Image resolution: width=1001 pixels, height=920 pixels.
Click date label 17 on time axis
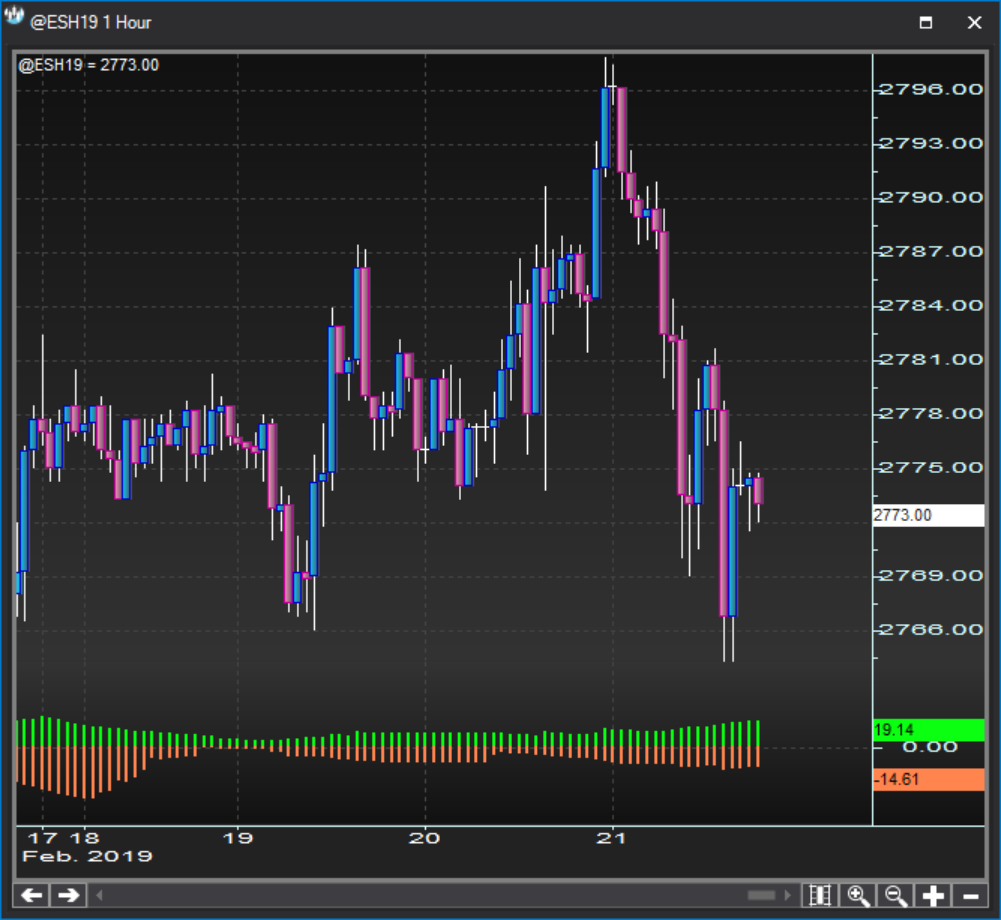43,838
